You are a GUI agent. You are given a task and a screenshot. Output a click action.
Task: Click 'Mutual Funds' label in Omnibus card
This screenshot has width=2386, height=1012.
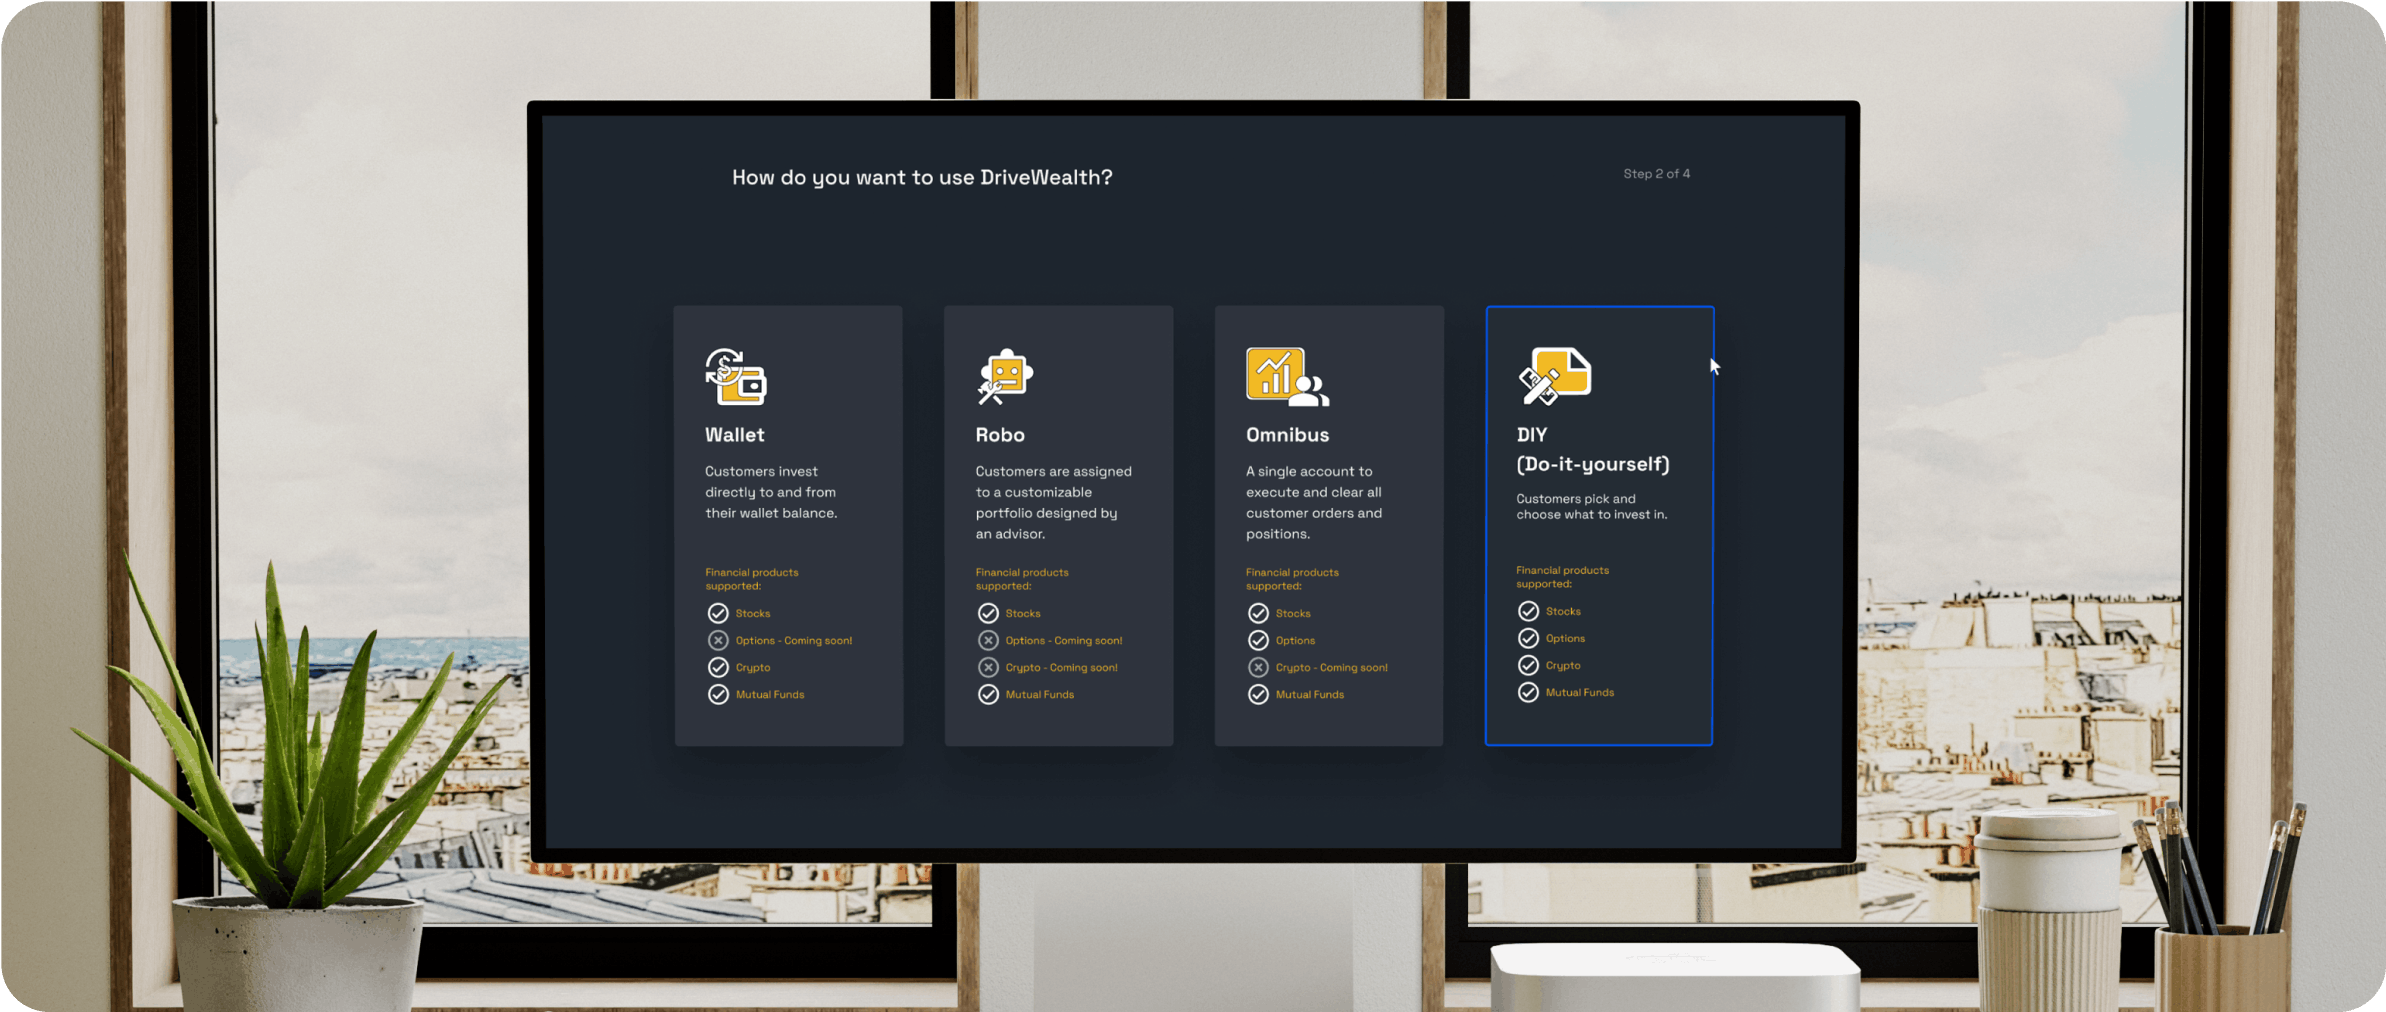tap(1310, 695)
